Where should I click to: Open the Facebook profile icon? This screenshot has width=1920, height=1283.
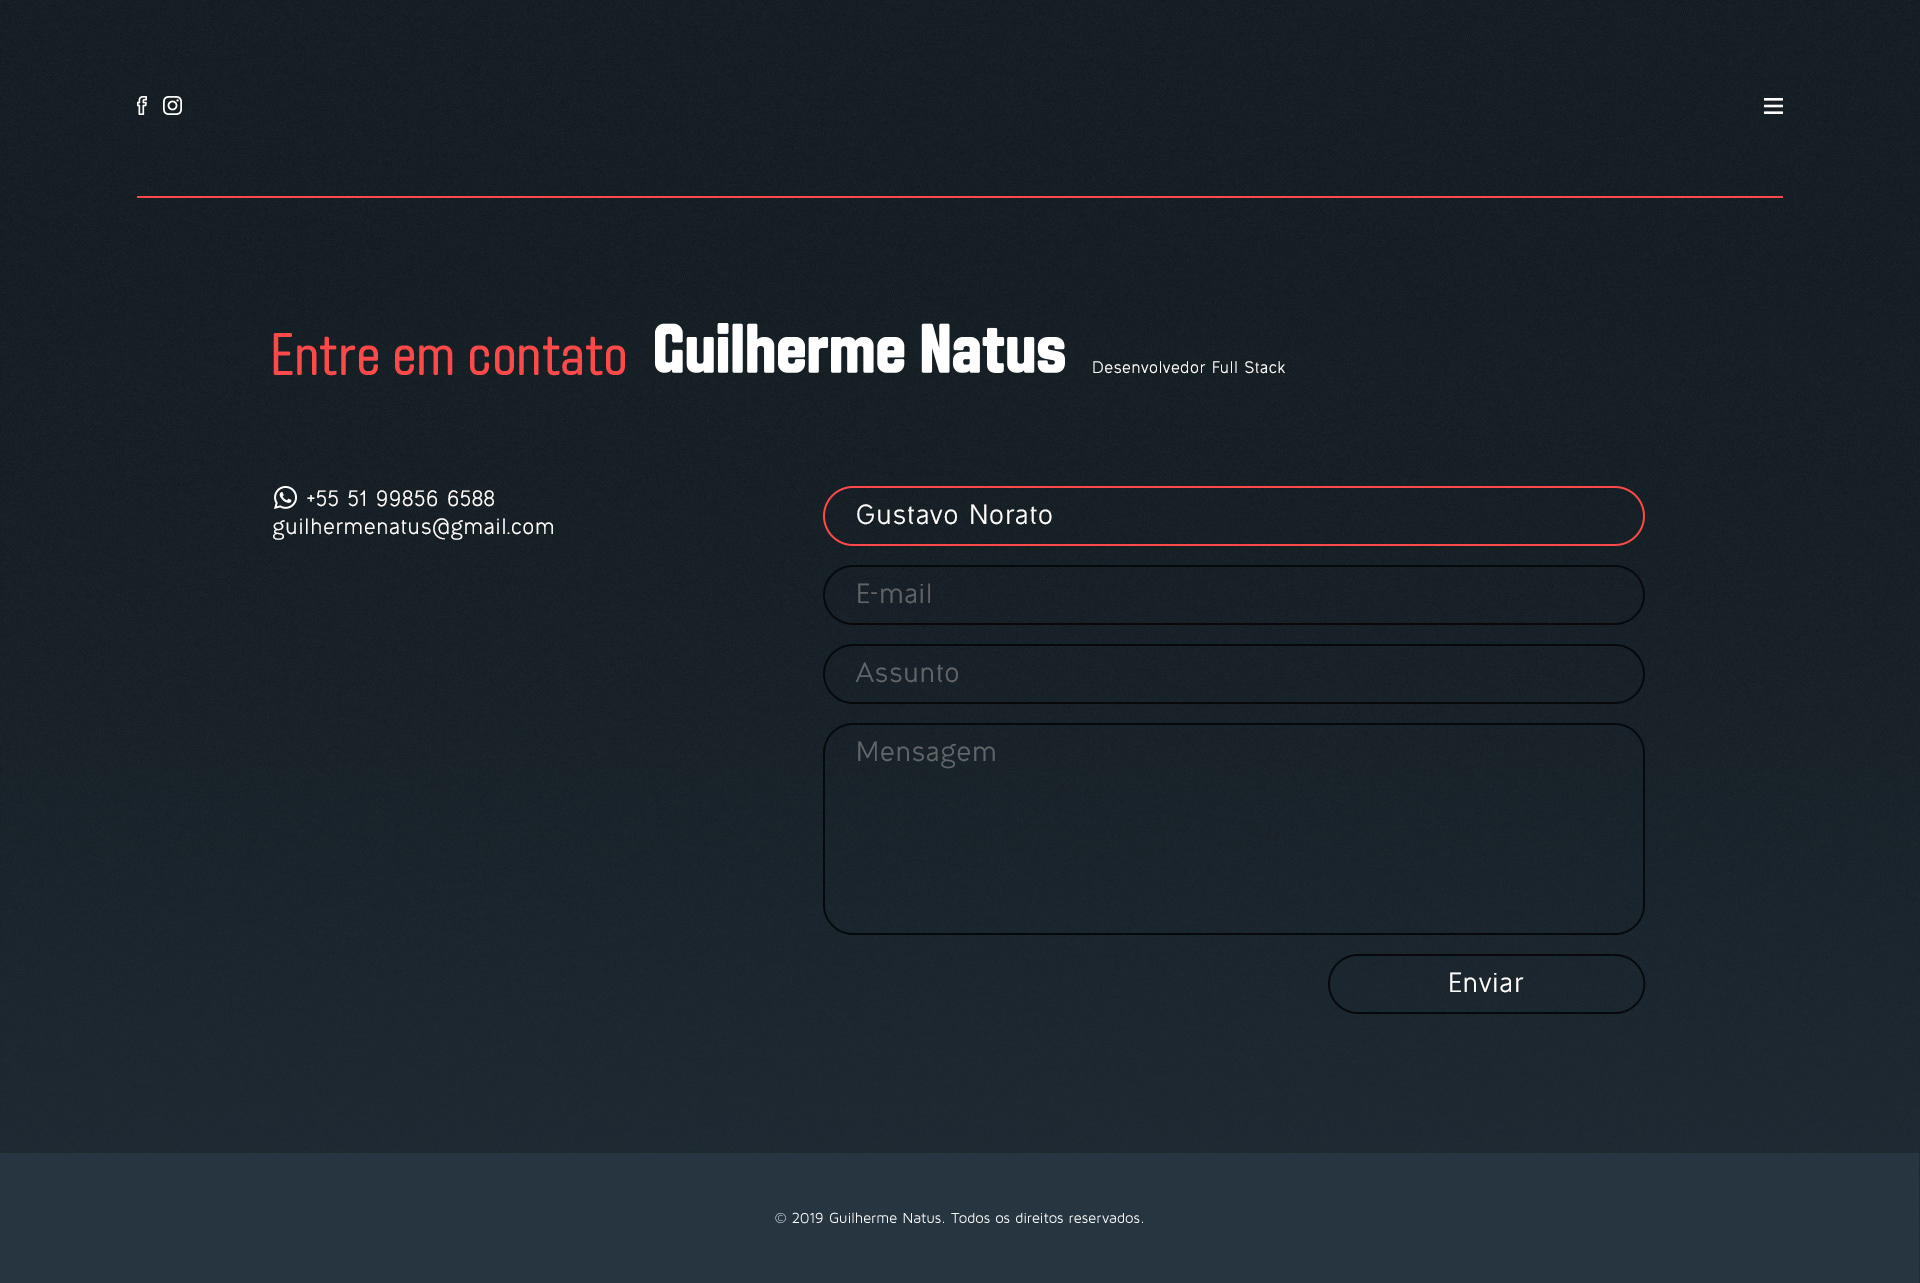click(x=142, y=106)
